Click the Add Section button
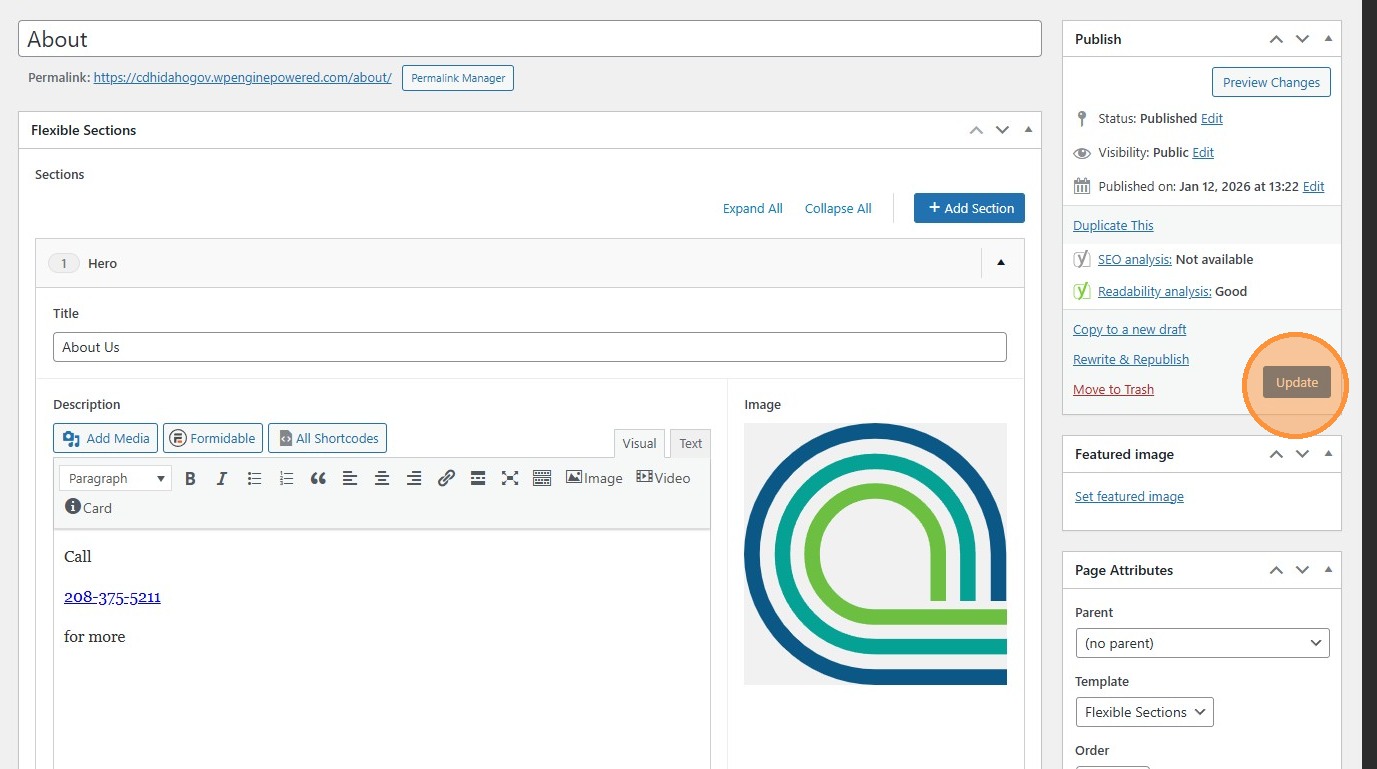Viewport: 1377px width, 769px height. tap(969, 208)
